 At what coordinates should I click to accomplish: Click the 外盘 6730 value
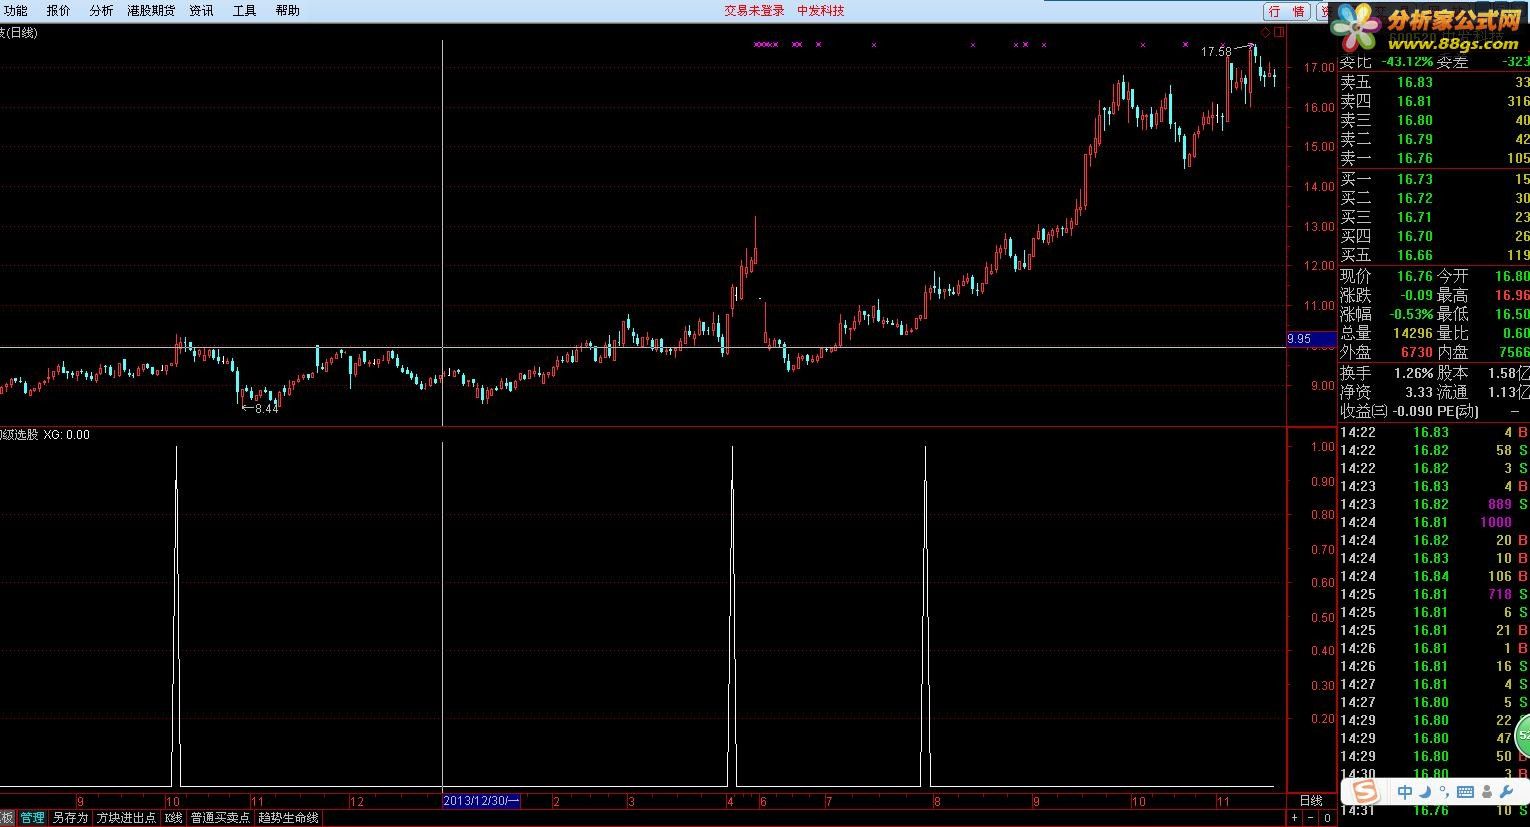[1416, 352]
